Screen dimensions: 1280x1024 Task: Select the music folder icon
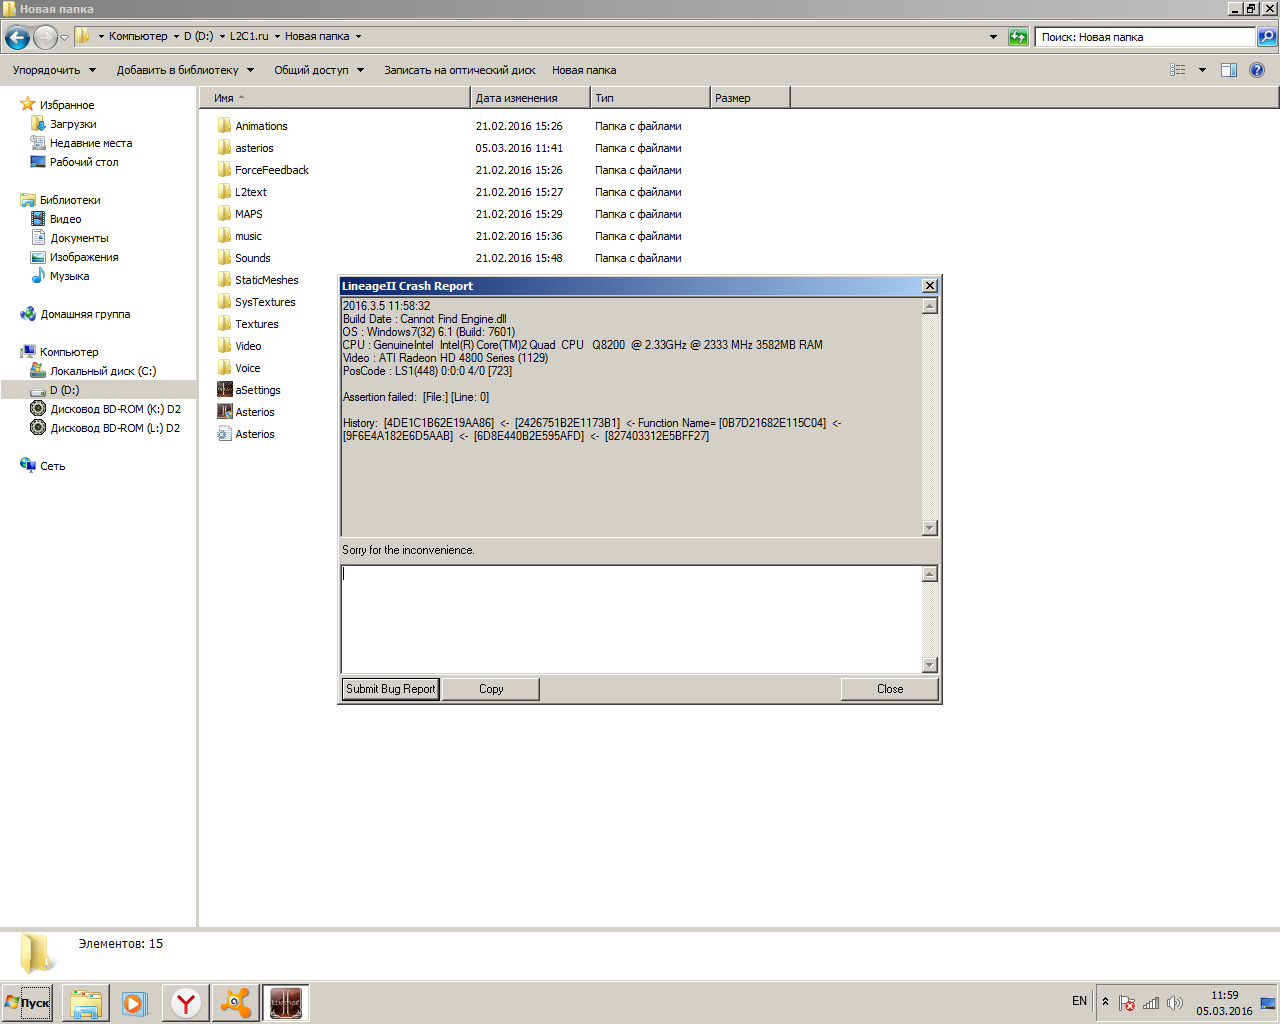point(225,236)
